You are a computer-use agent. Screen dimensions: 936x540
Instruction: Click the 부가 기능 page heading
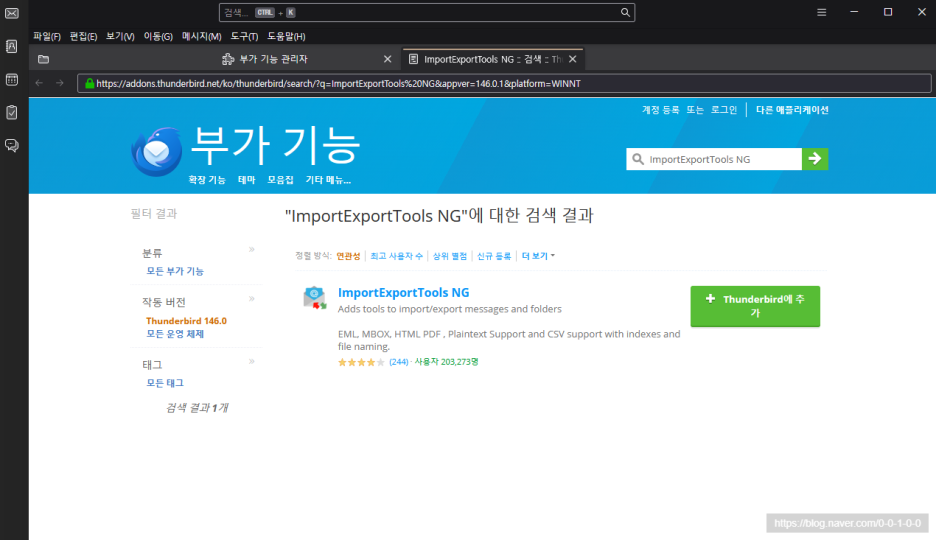coord(275,145)
